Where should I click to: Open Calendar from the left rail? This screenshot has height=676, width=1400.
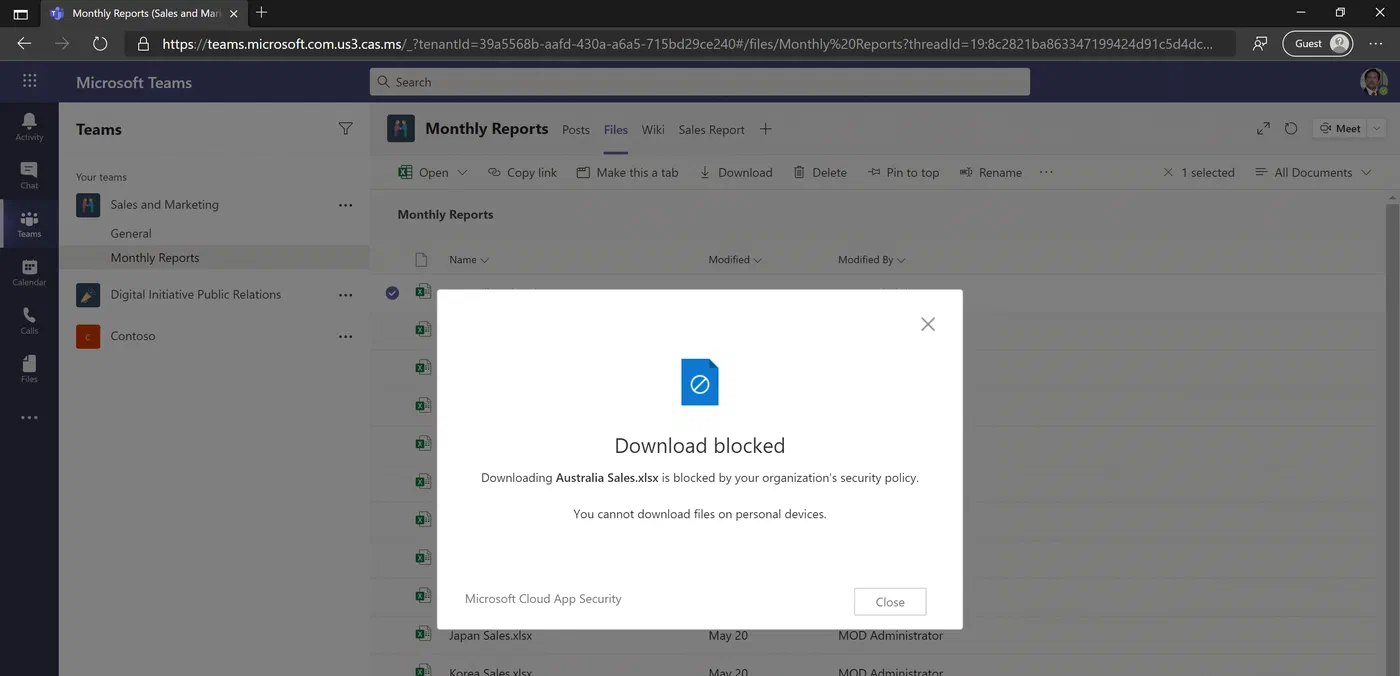[29, 272]
